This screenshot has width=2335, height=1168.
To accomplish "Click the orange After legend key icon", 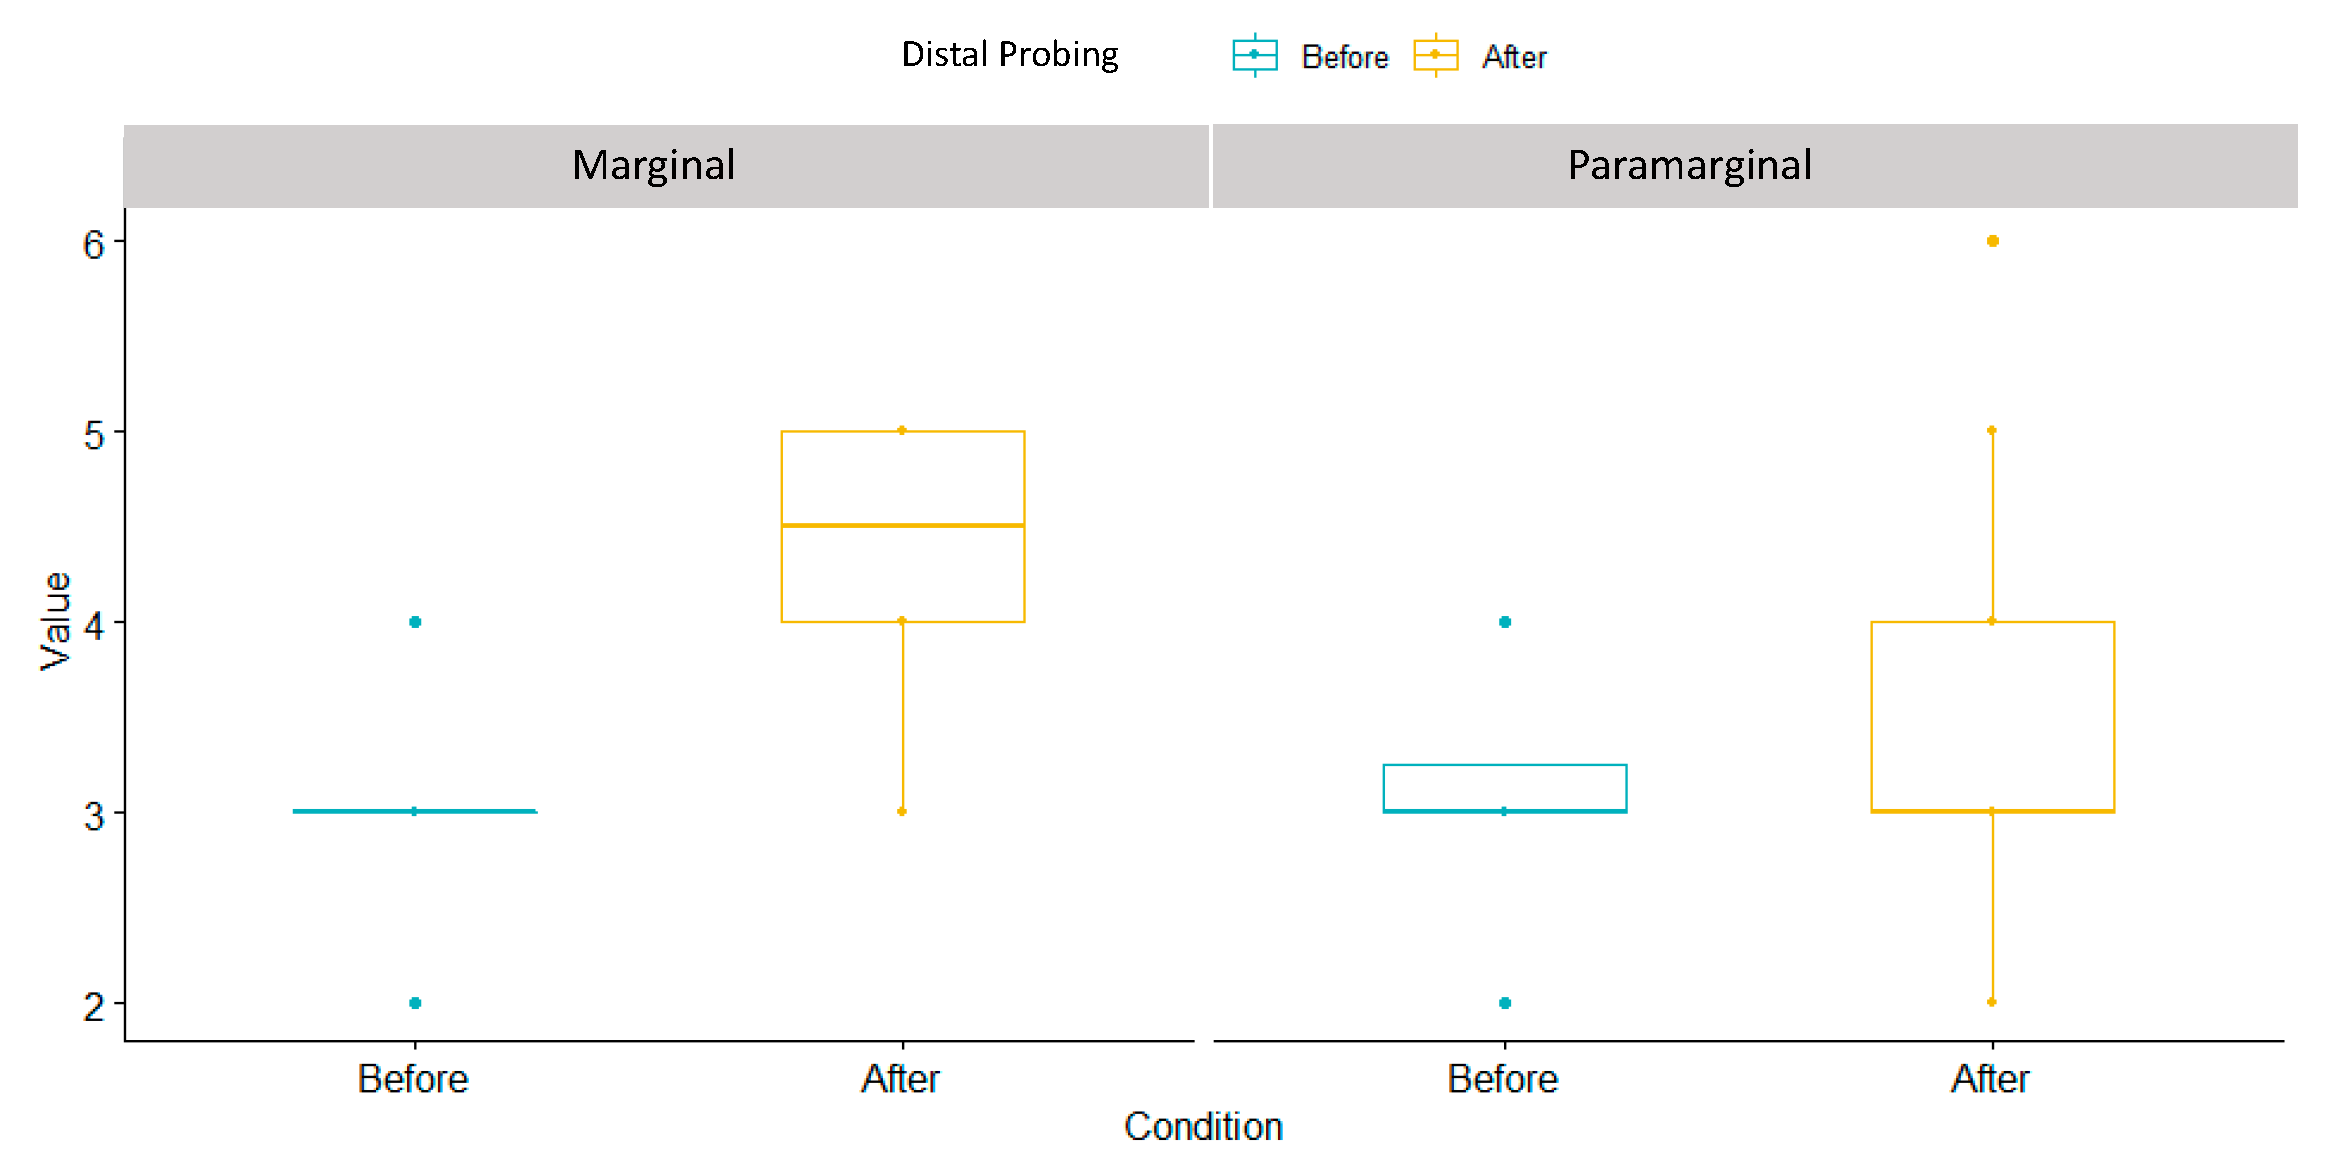I will 1435,55.
